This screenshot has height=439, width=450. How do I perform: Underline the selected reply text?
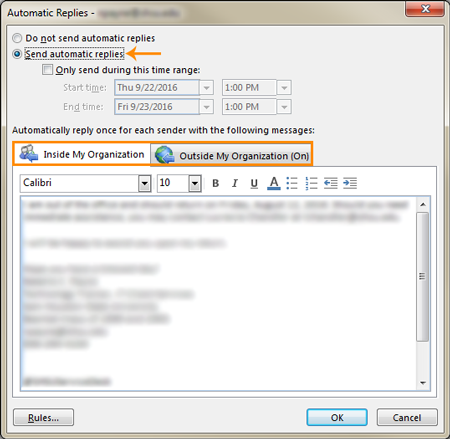254,183
